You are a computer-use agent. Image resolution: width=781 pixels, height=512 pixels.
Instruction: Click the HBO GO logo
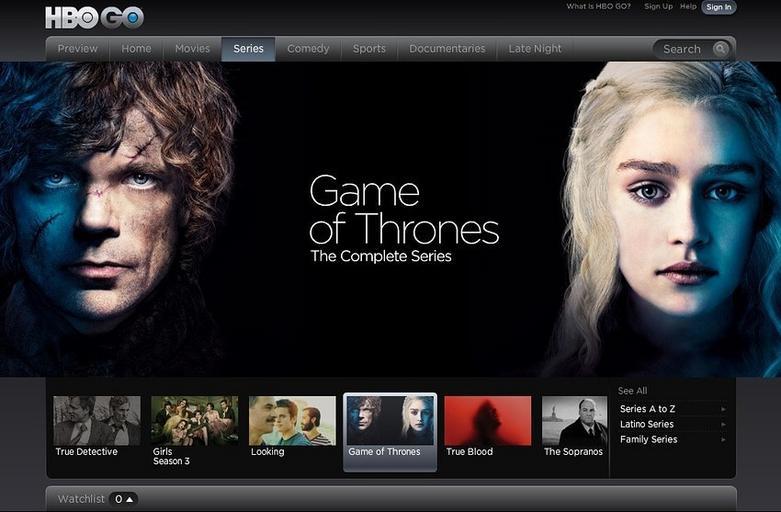click(x=94, y=17)
